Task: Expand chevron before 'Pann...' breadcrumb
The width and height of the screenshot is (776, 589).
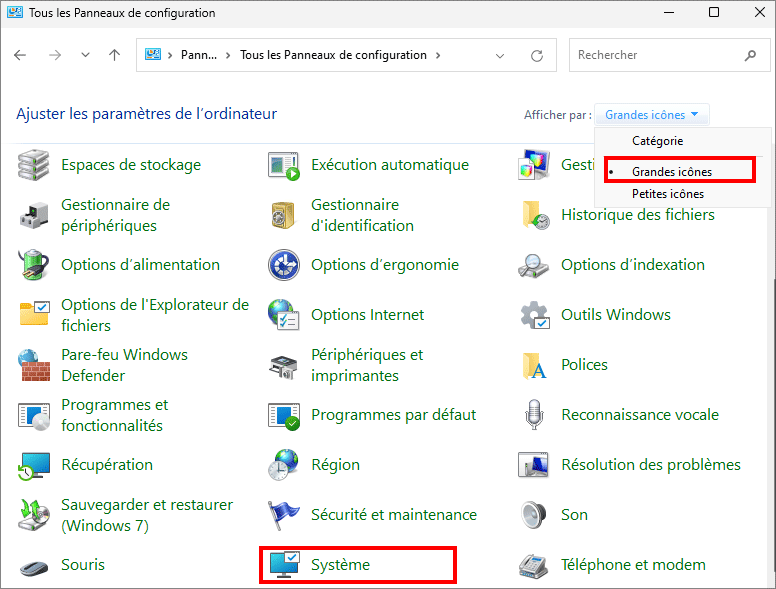Action: tap(170, 55)
